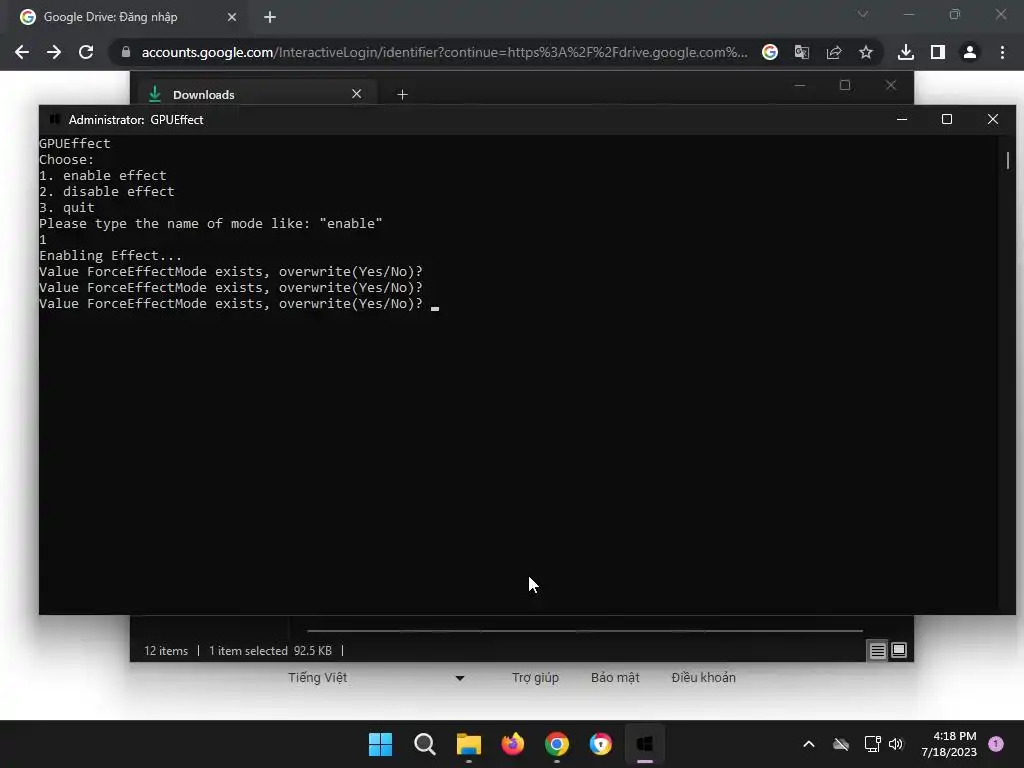Open Chrome profile avatar

[970, 52]
